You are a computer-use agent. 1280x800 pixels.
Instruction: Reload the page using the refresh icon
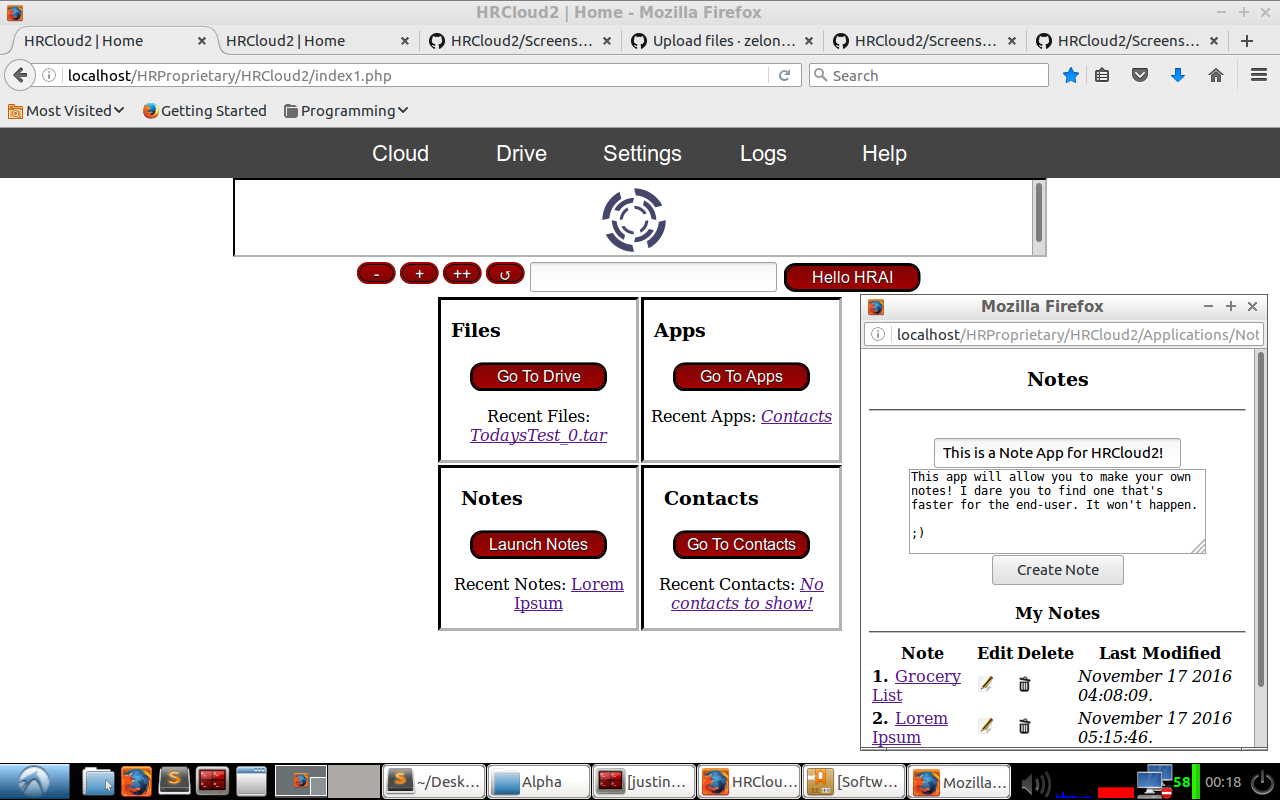click(784, 74)
